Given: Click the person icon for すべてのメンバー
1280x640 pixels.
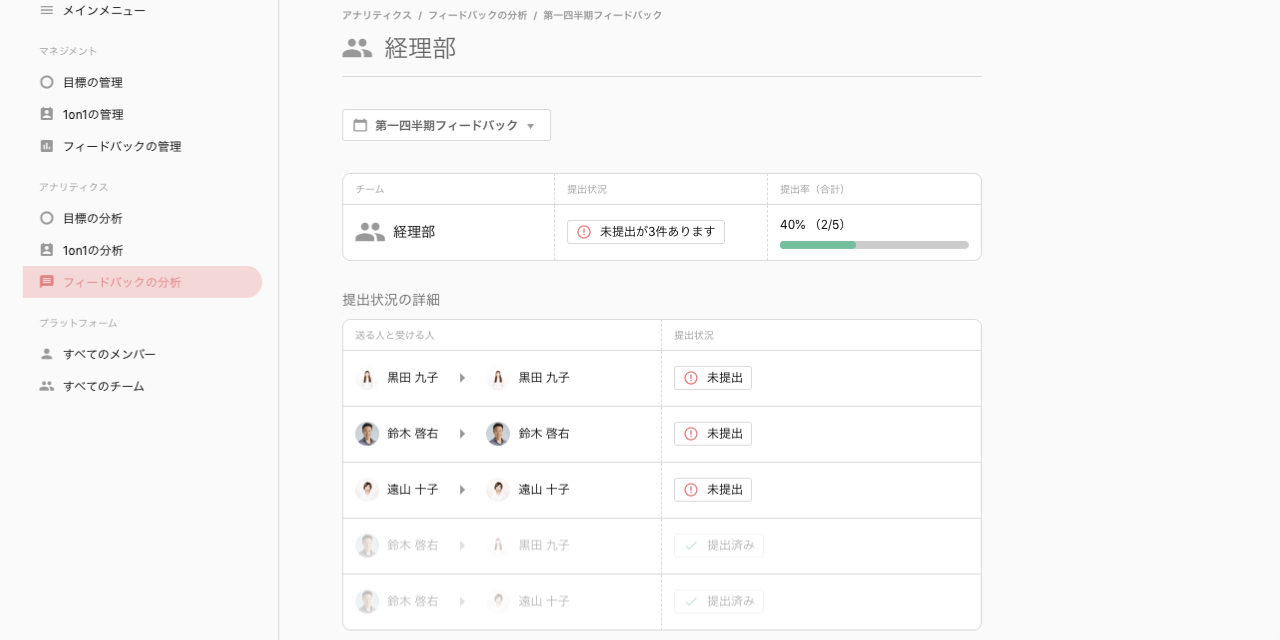Looking at the screenshot, I should (46, 354).
